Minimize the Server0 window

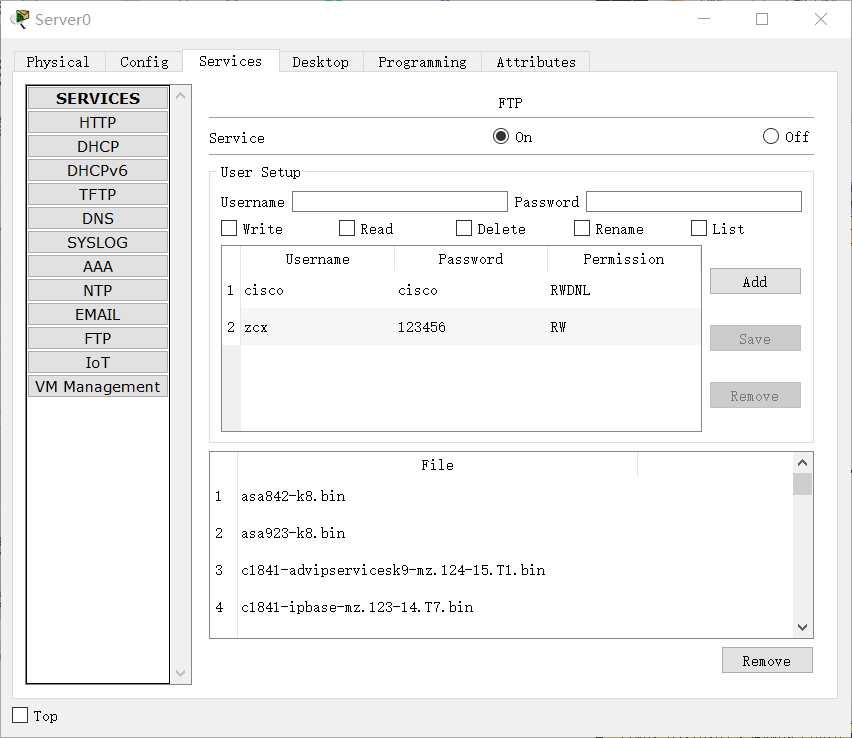tap(704, 19)
